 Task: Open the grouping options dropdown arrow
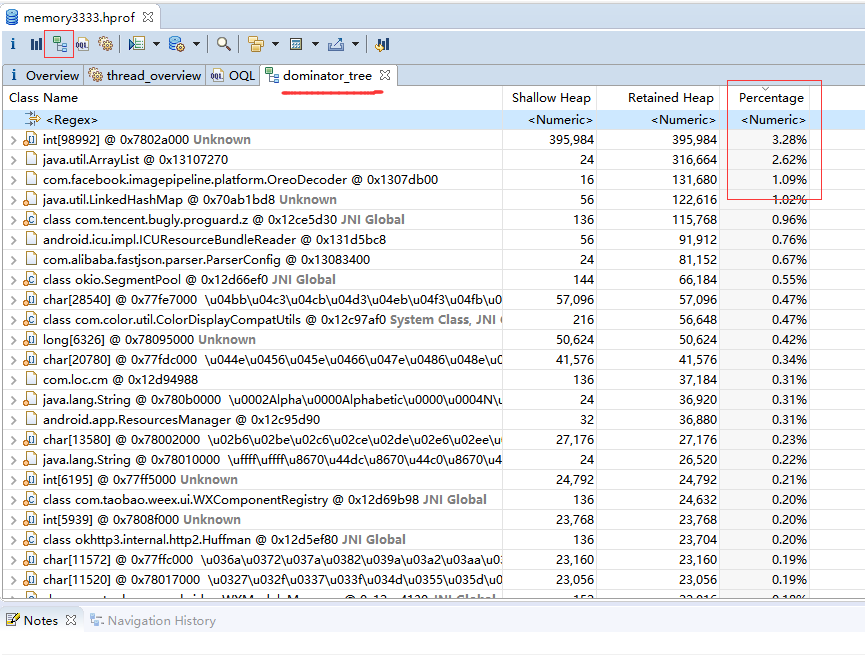click(277, 44)
